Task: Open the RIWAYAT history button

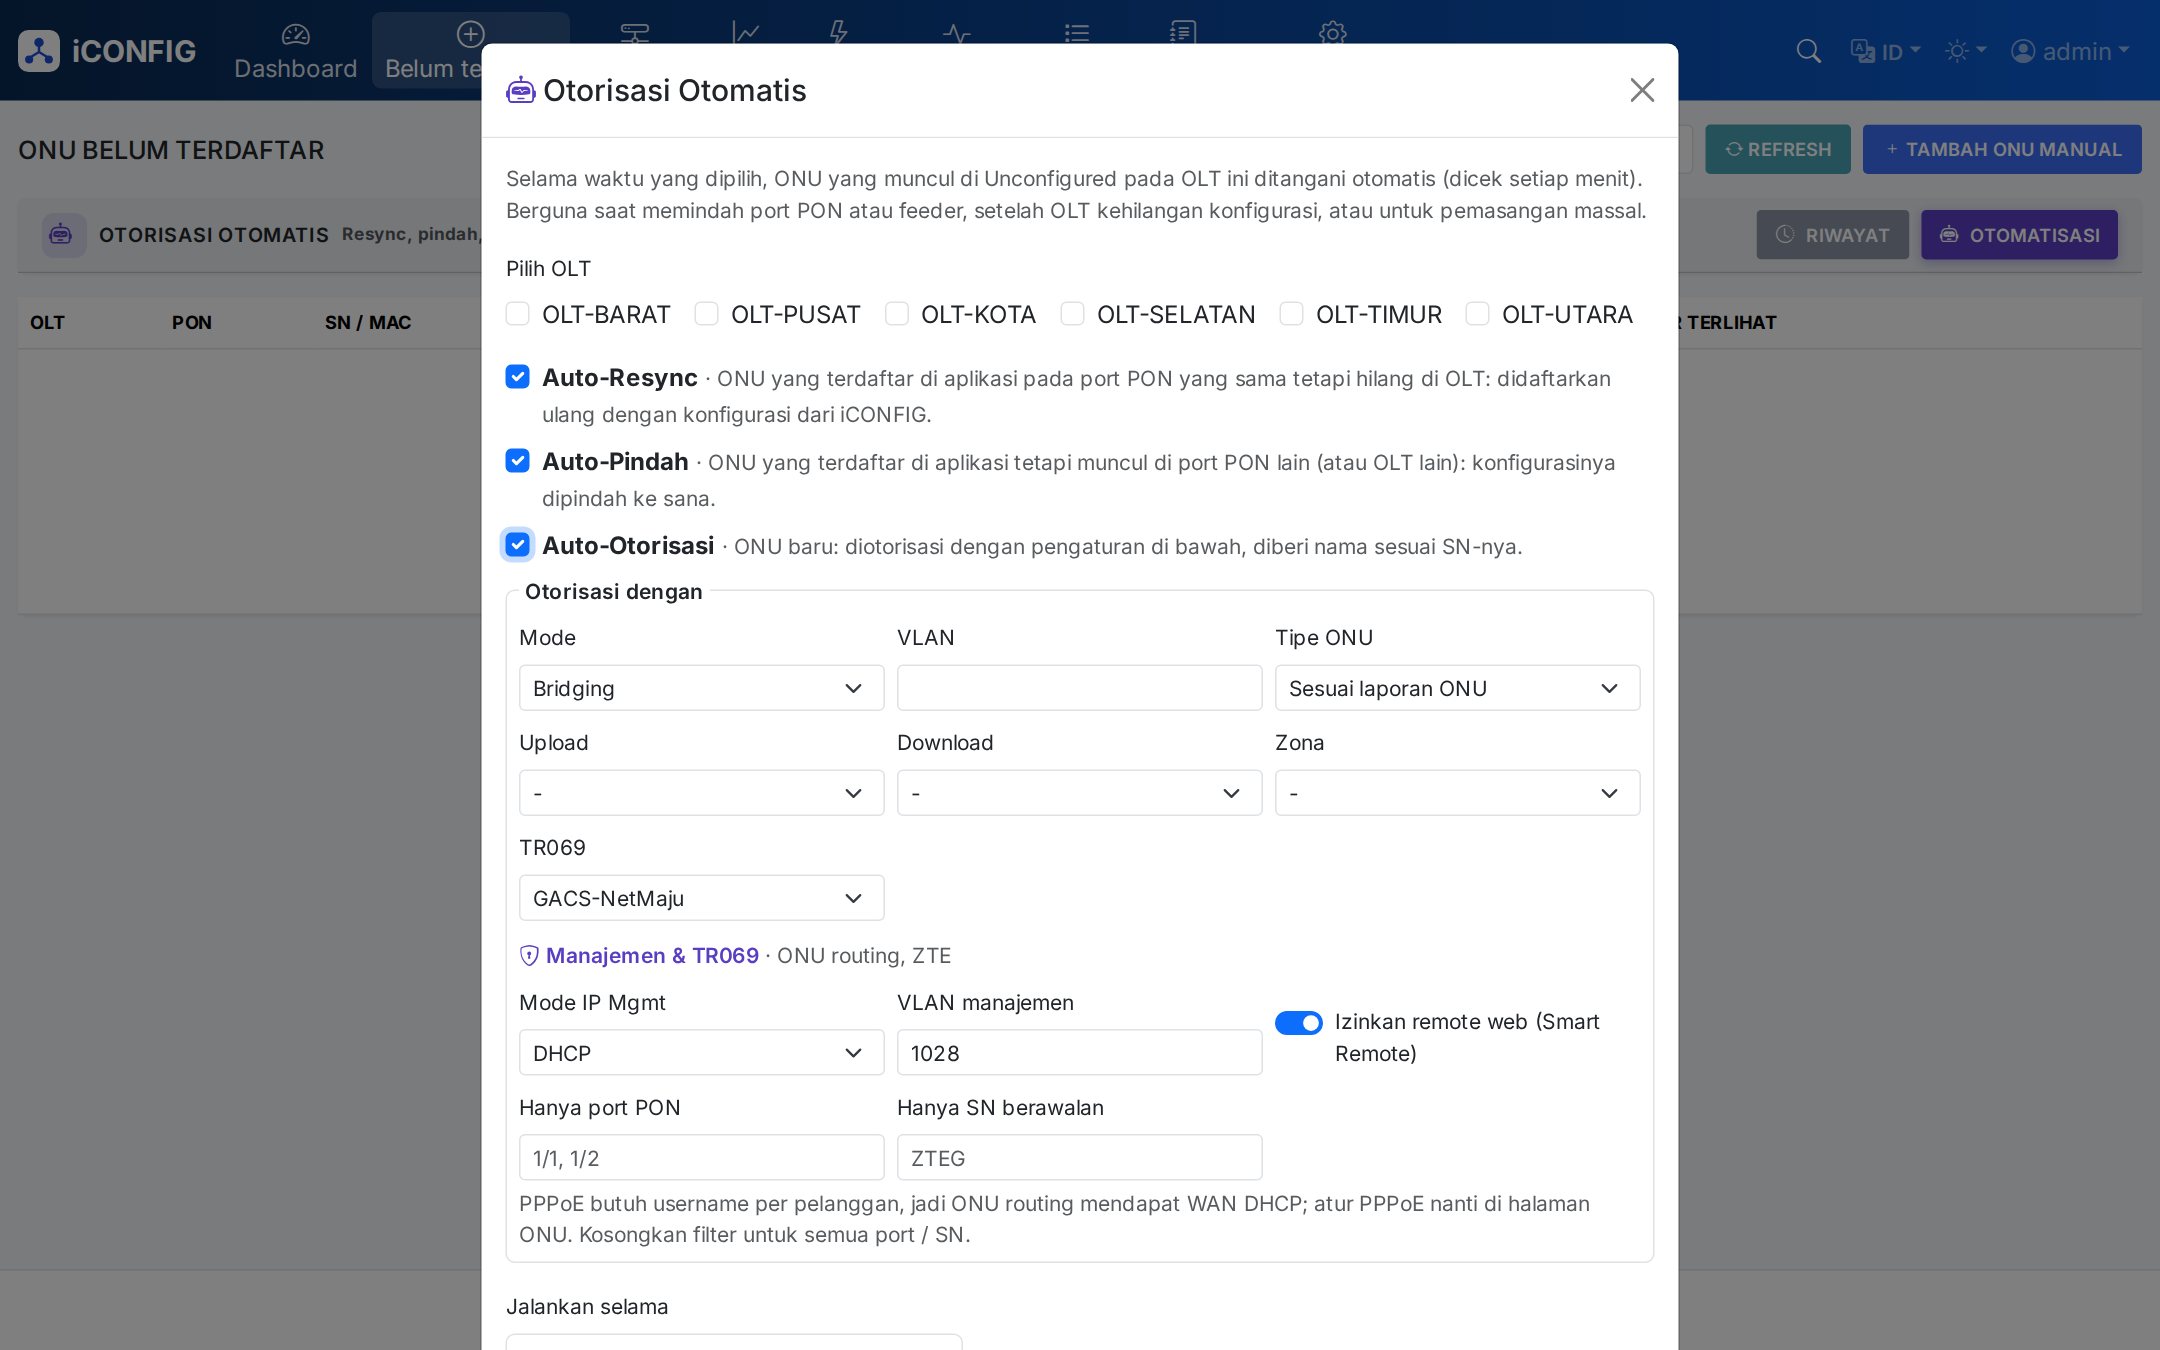Action: (x=1833, y=235)
